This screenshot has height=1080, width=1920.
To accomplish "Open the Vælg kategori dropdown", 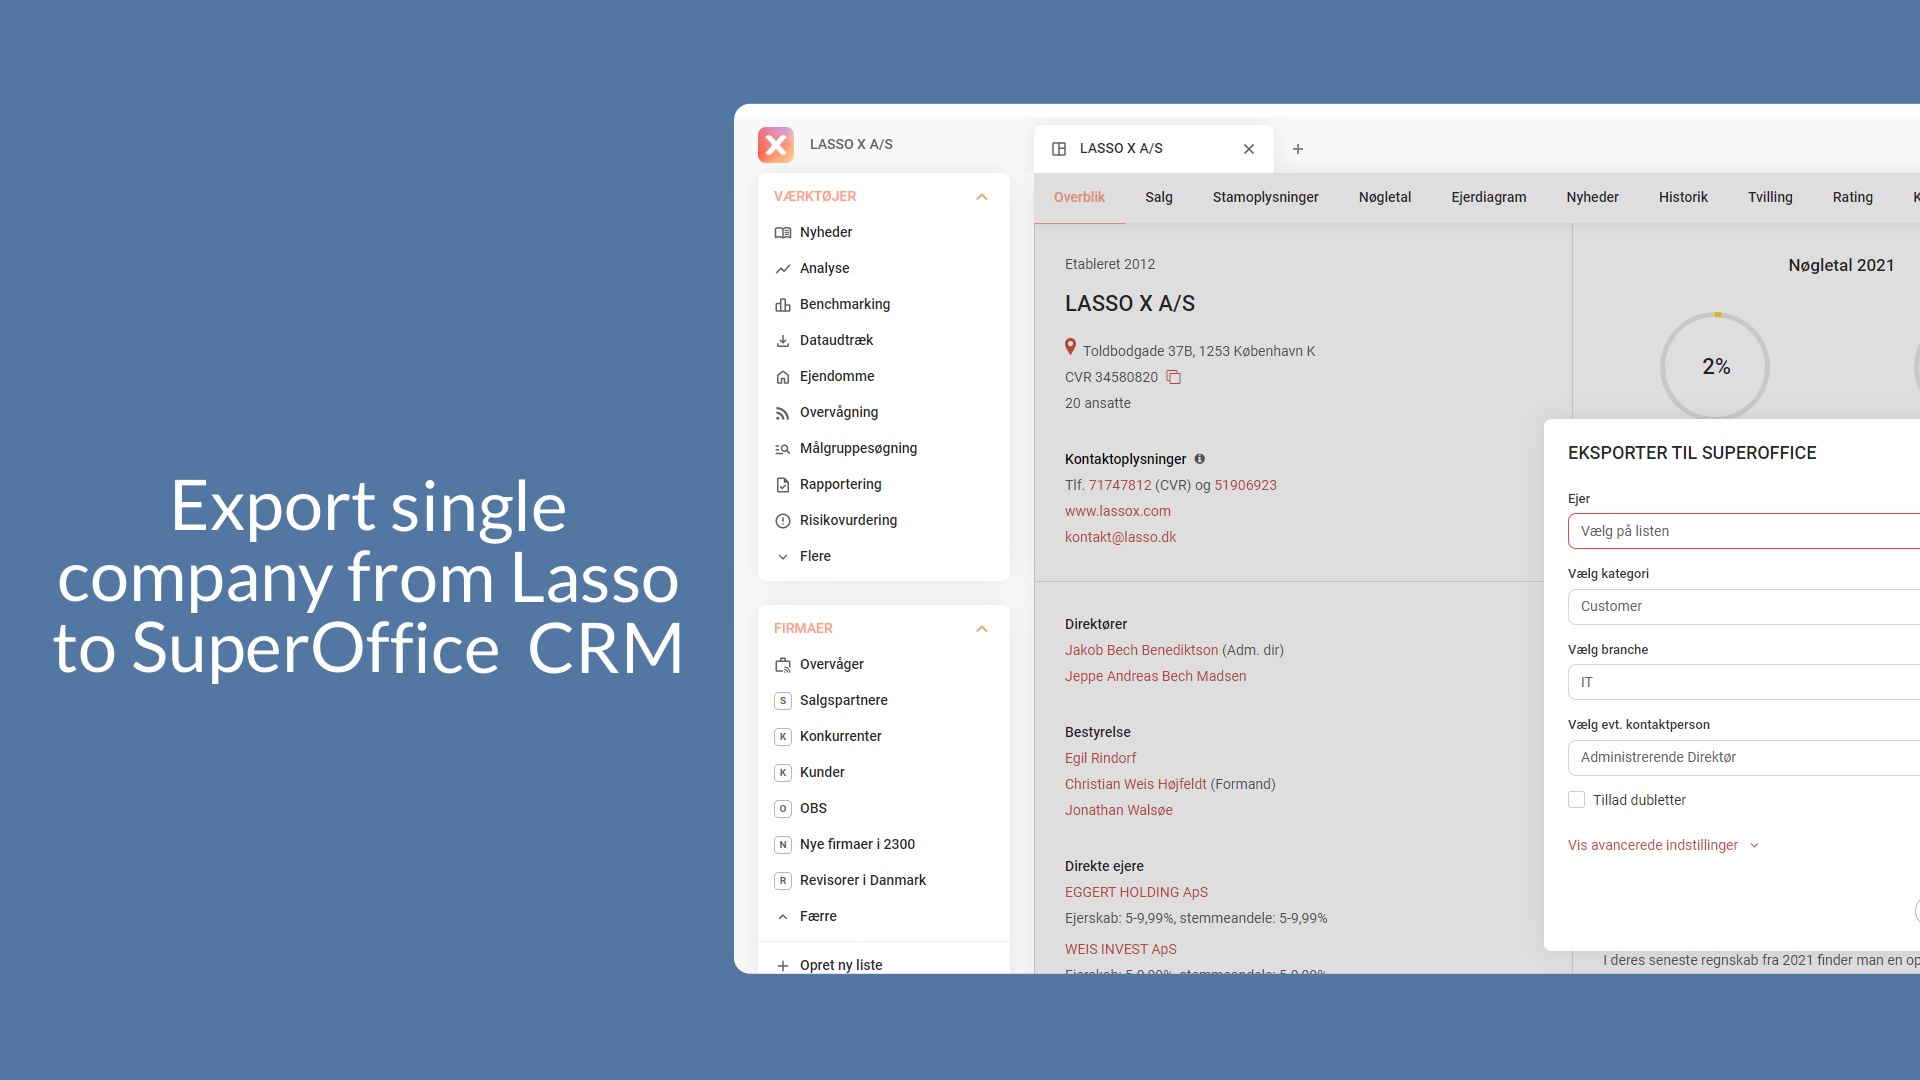I will click(1744, 607).
